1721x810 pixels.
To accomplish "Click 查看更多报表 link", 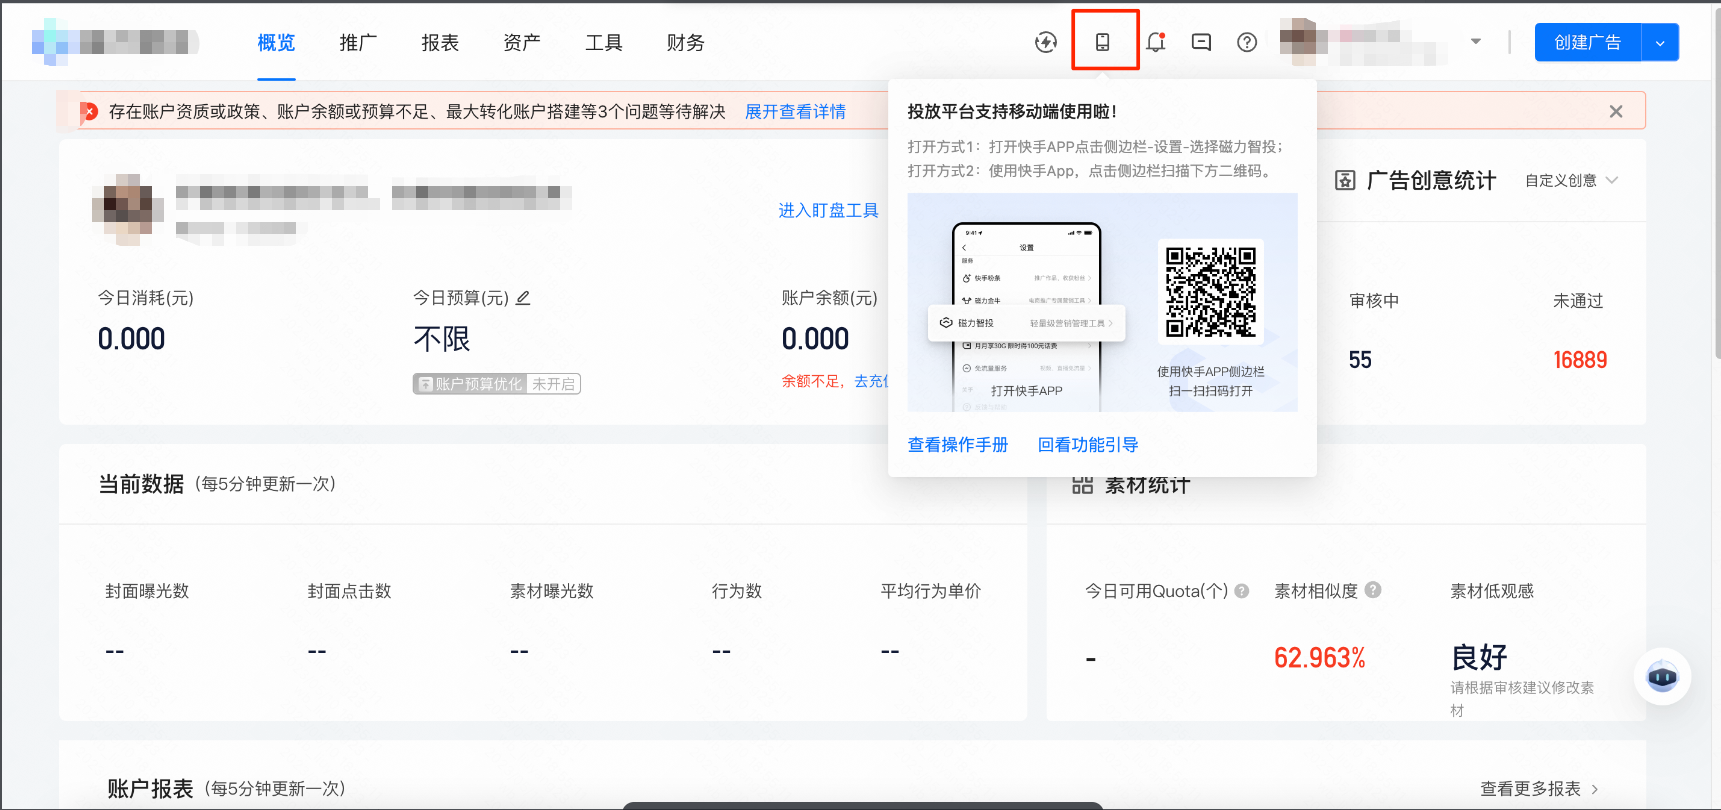I will tap(1530, 789).
